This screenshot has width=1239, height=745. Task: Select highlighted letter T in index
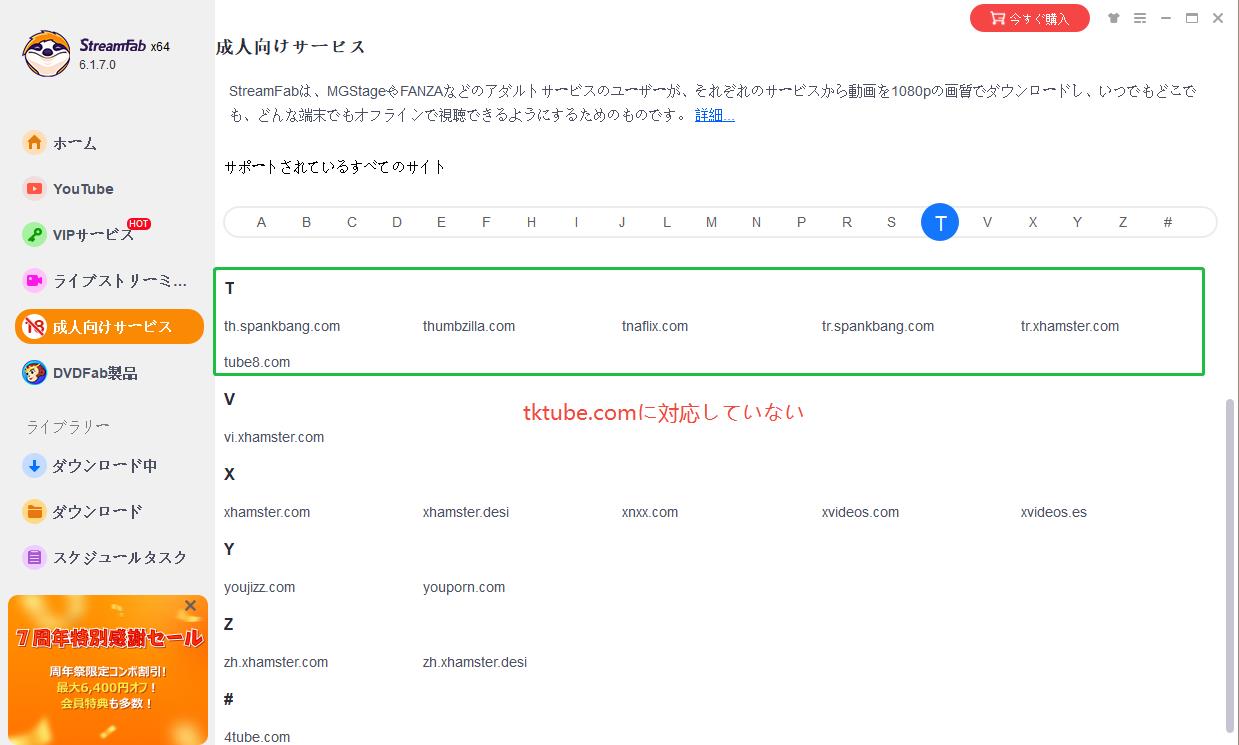940,222
